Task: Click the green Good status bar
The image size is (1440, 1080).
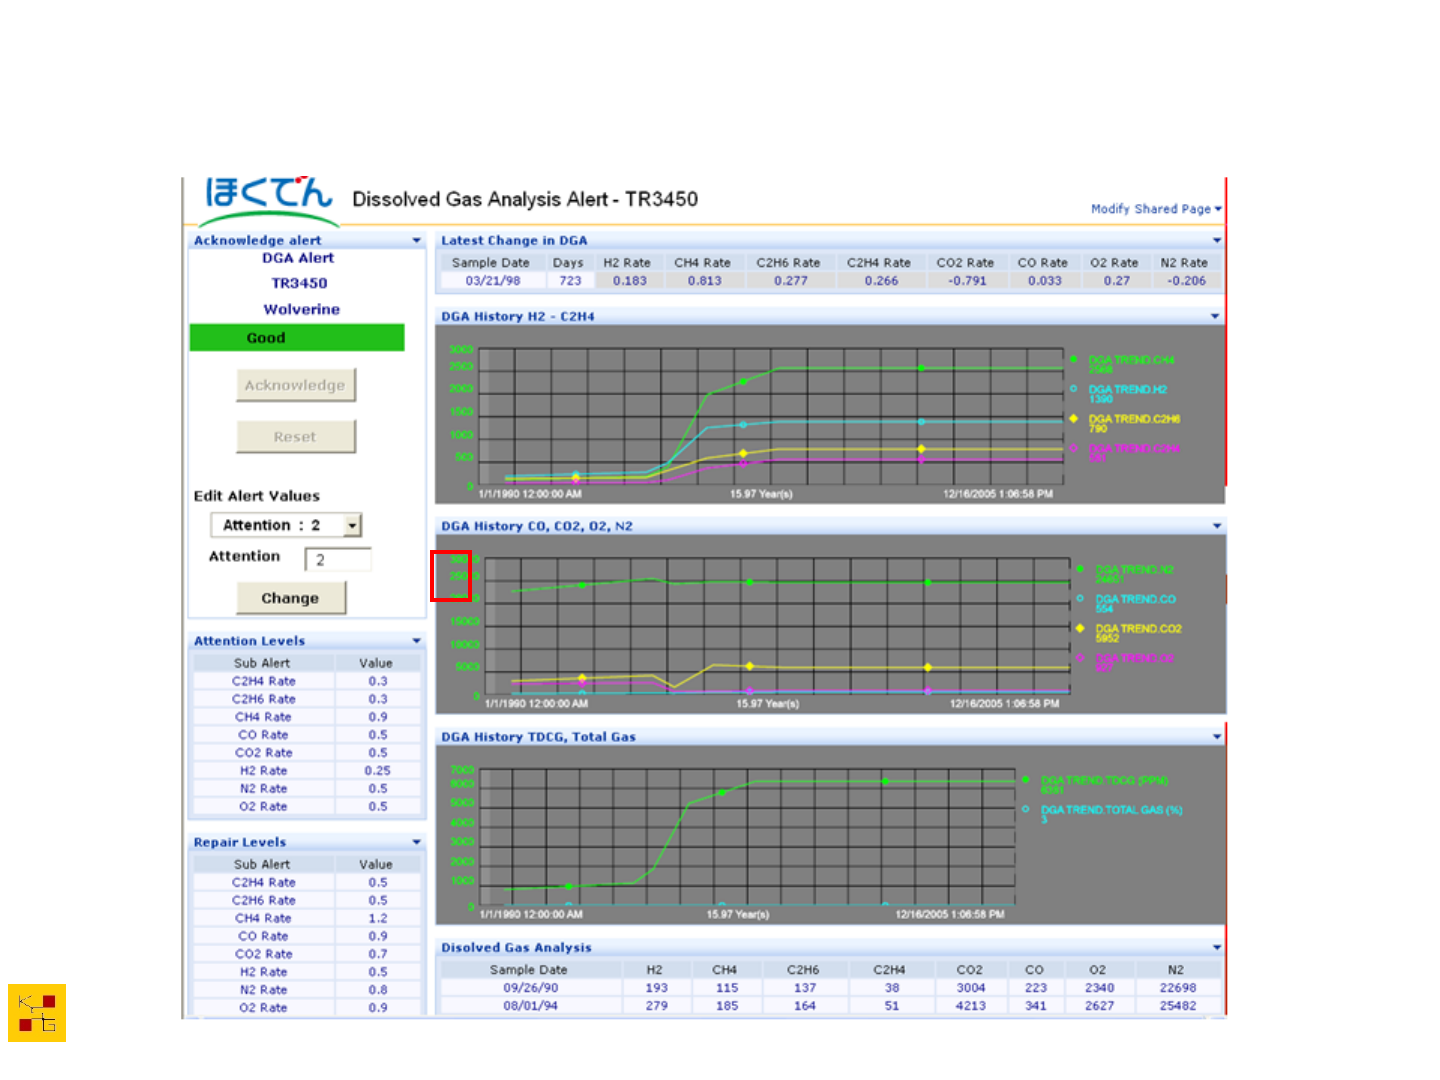Action: (297, 338)
